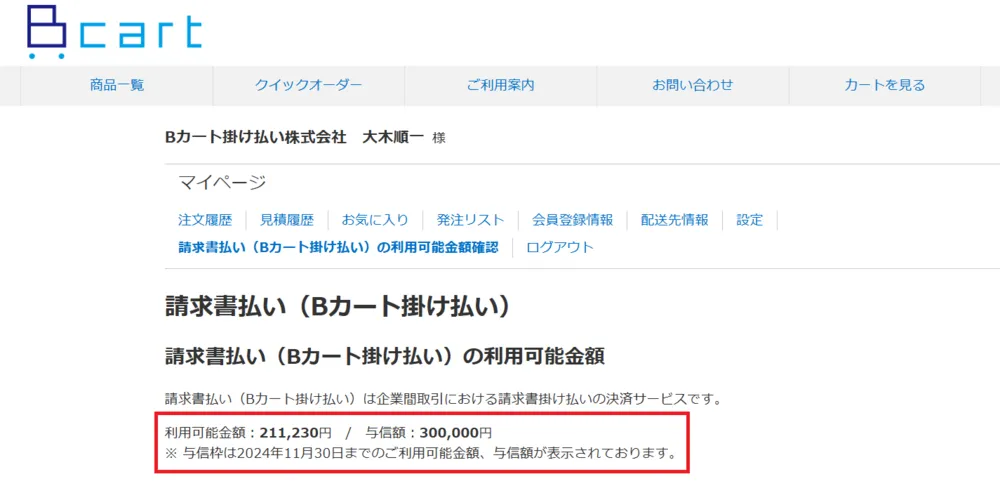This screenshot has height=486, width=1000.
Task: Click the note mentioning 2024年11月30日
Action: pyautogui.click(x=420, y=455)
